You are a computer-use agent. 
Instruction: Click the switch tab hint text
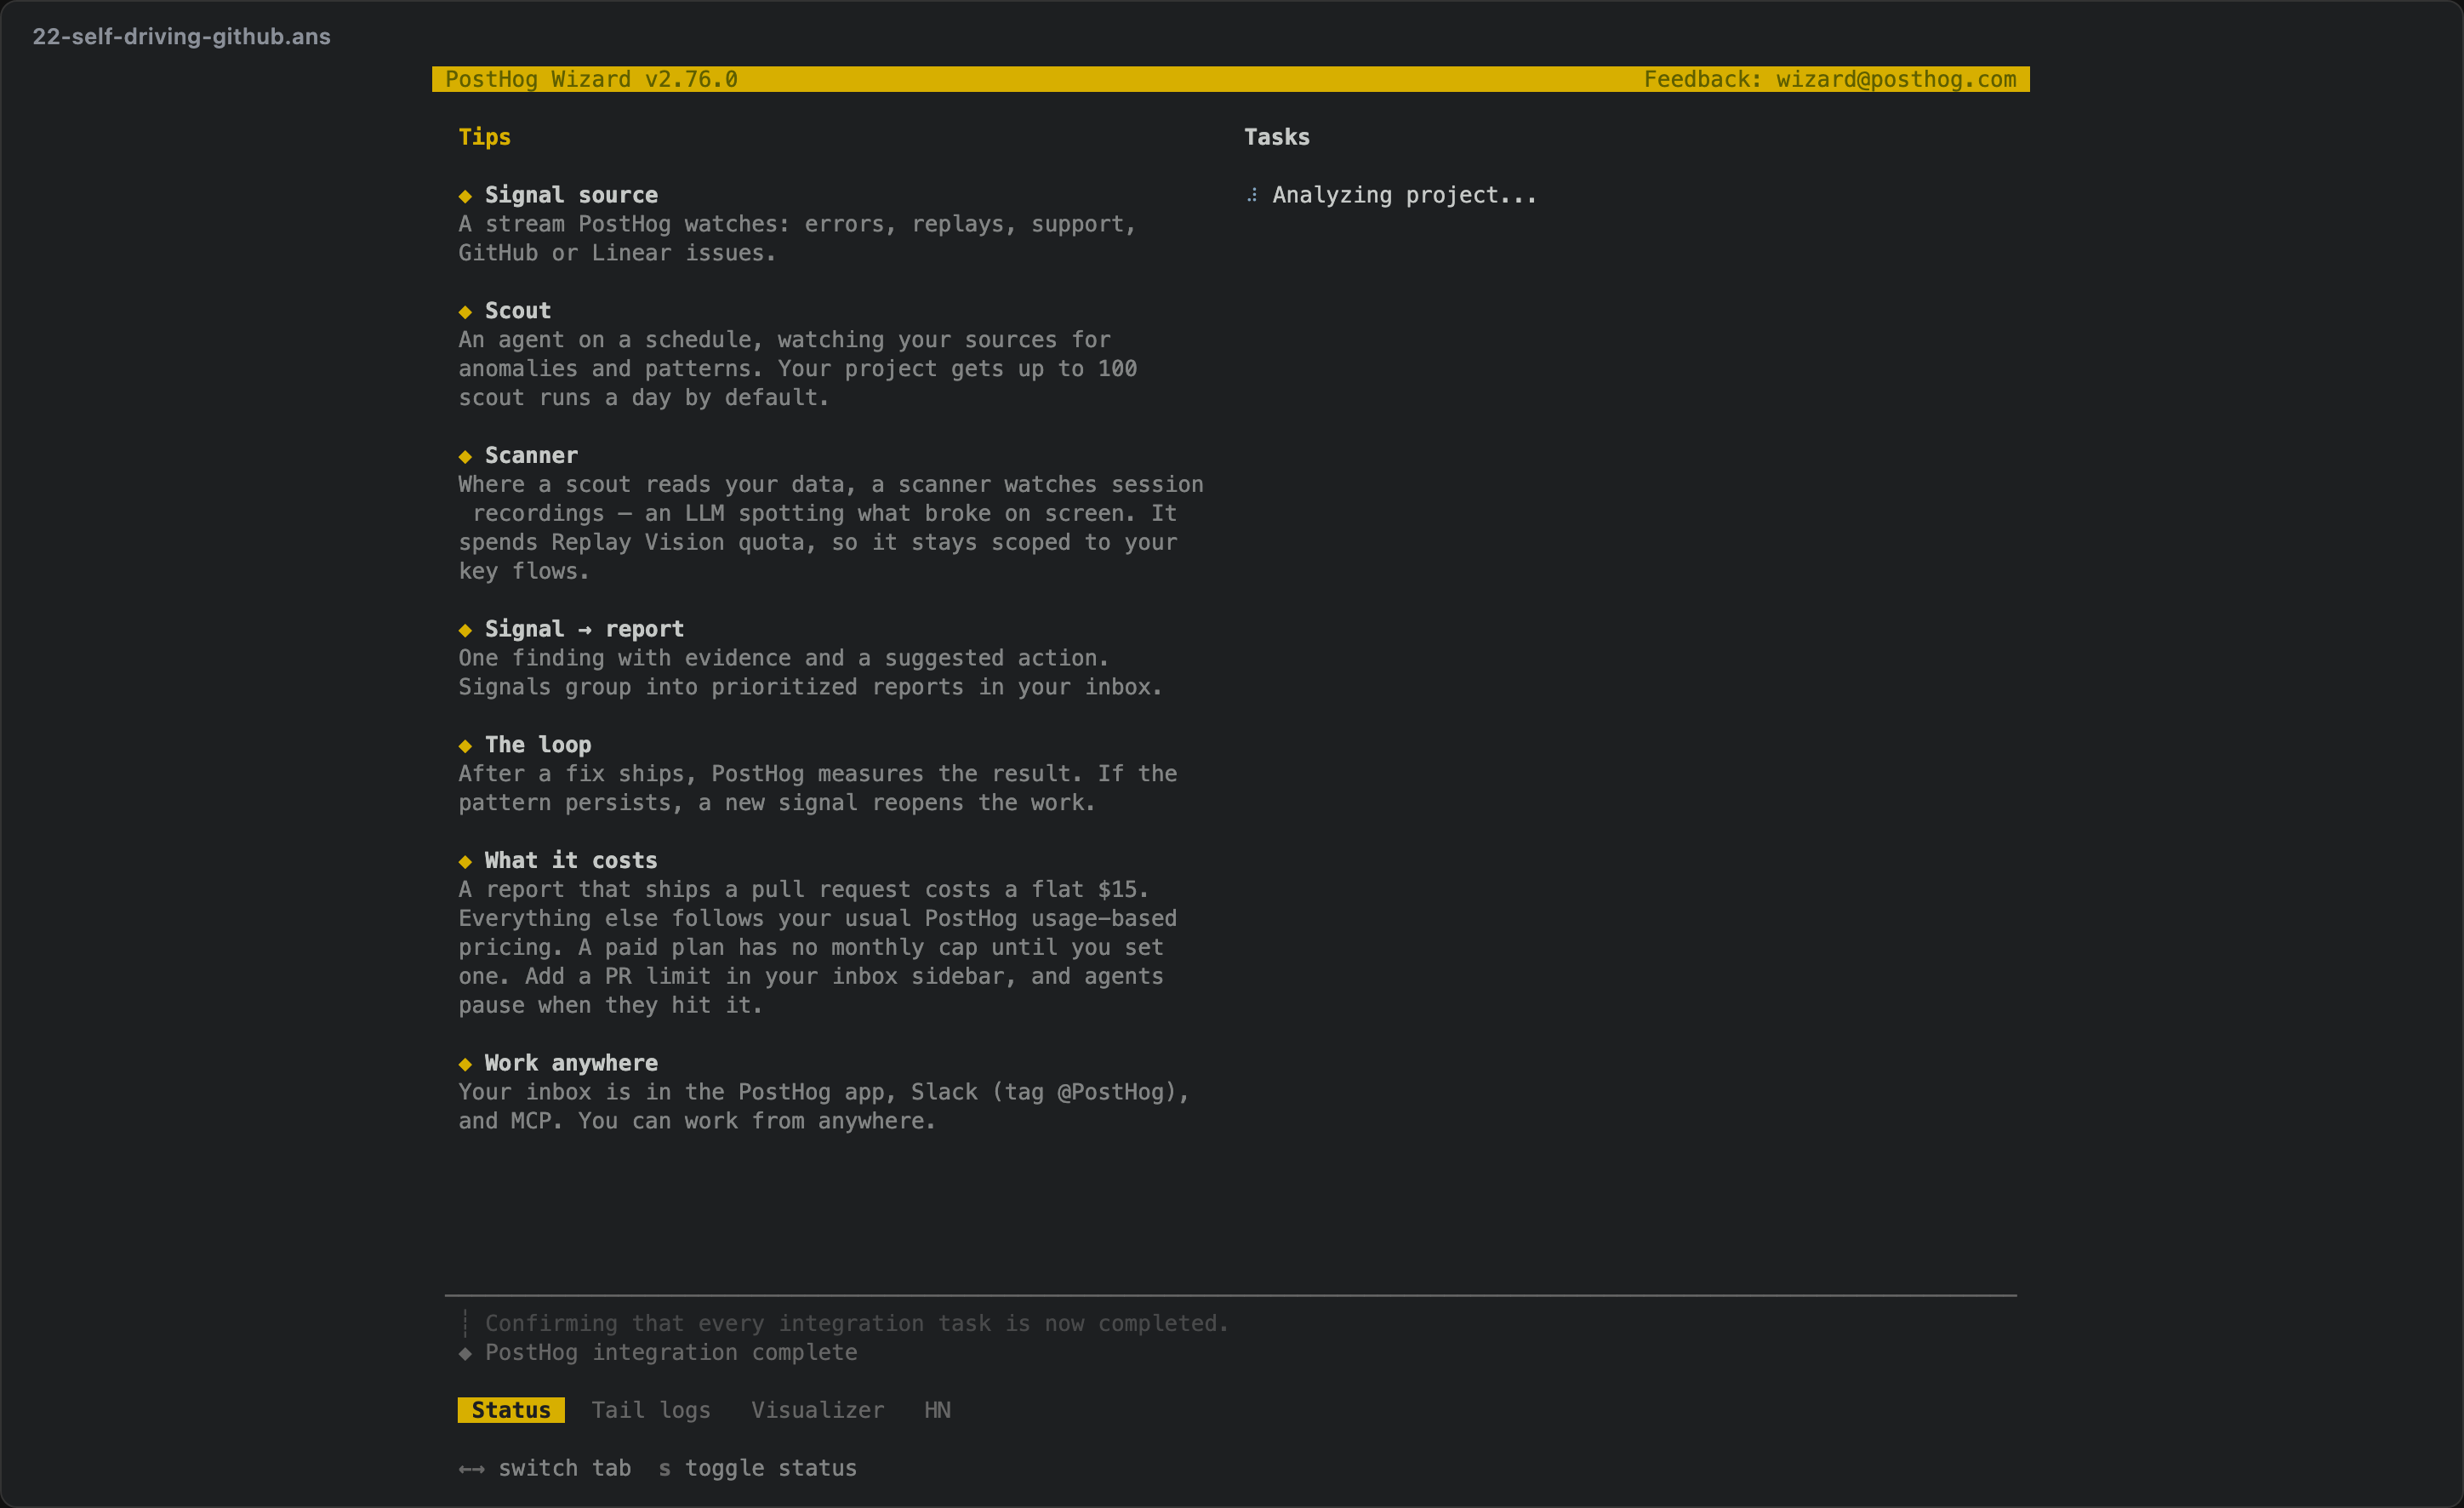click(x=564, y=1468)
